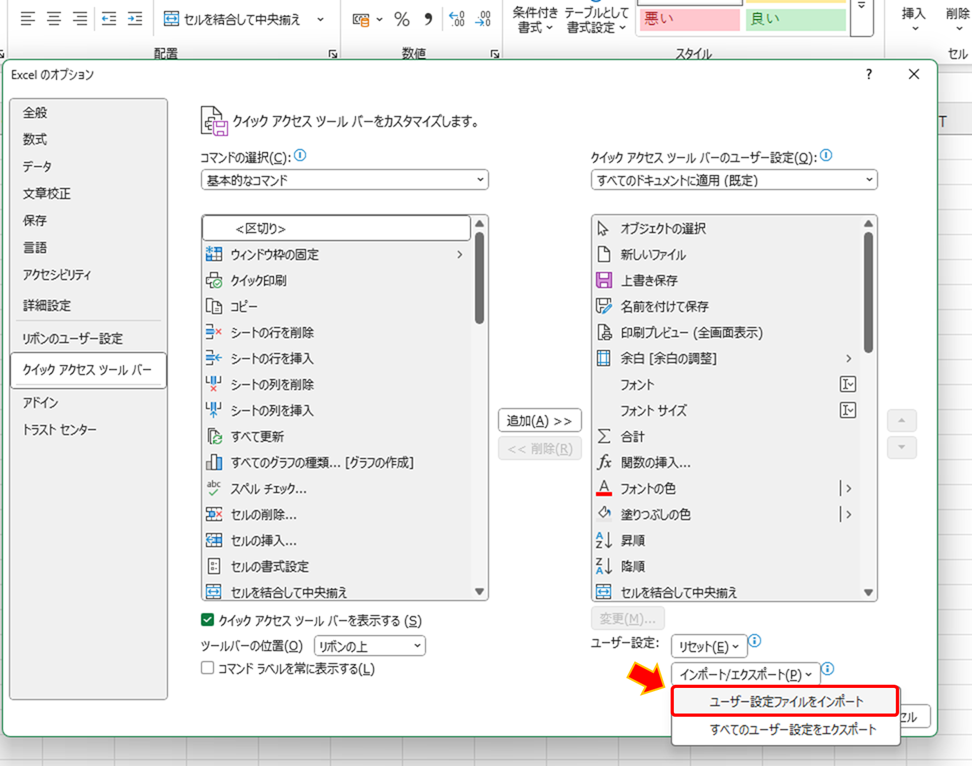Click the move up arrow button
Image resolution: width=972 pixels, height=766 pixels.
[x=901, y=421]
